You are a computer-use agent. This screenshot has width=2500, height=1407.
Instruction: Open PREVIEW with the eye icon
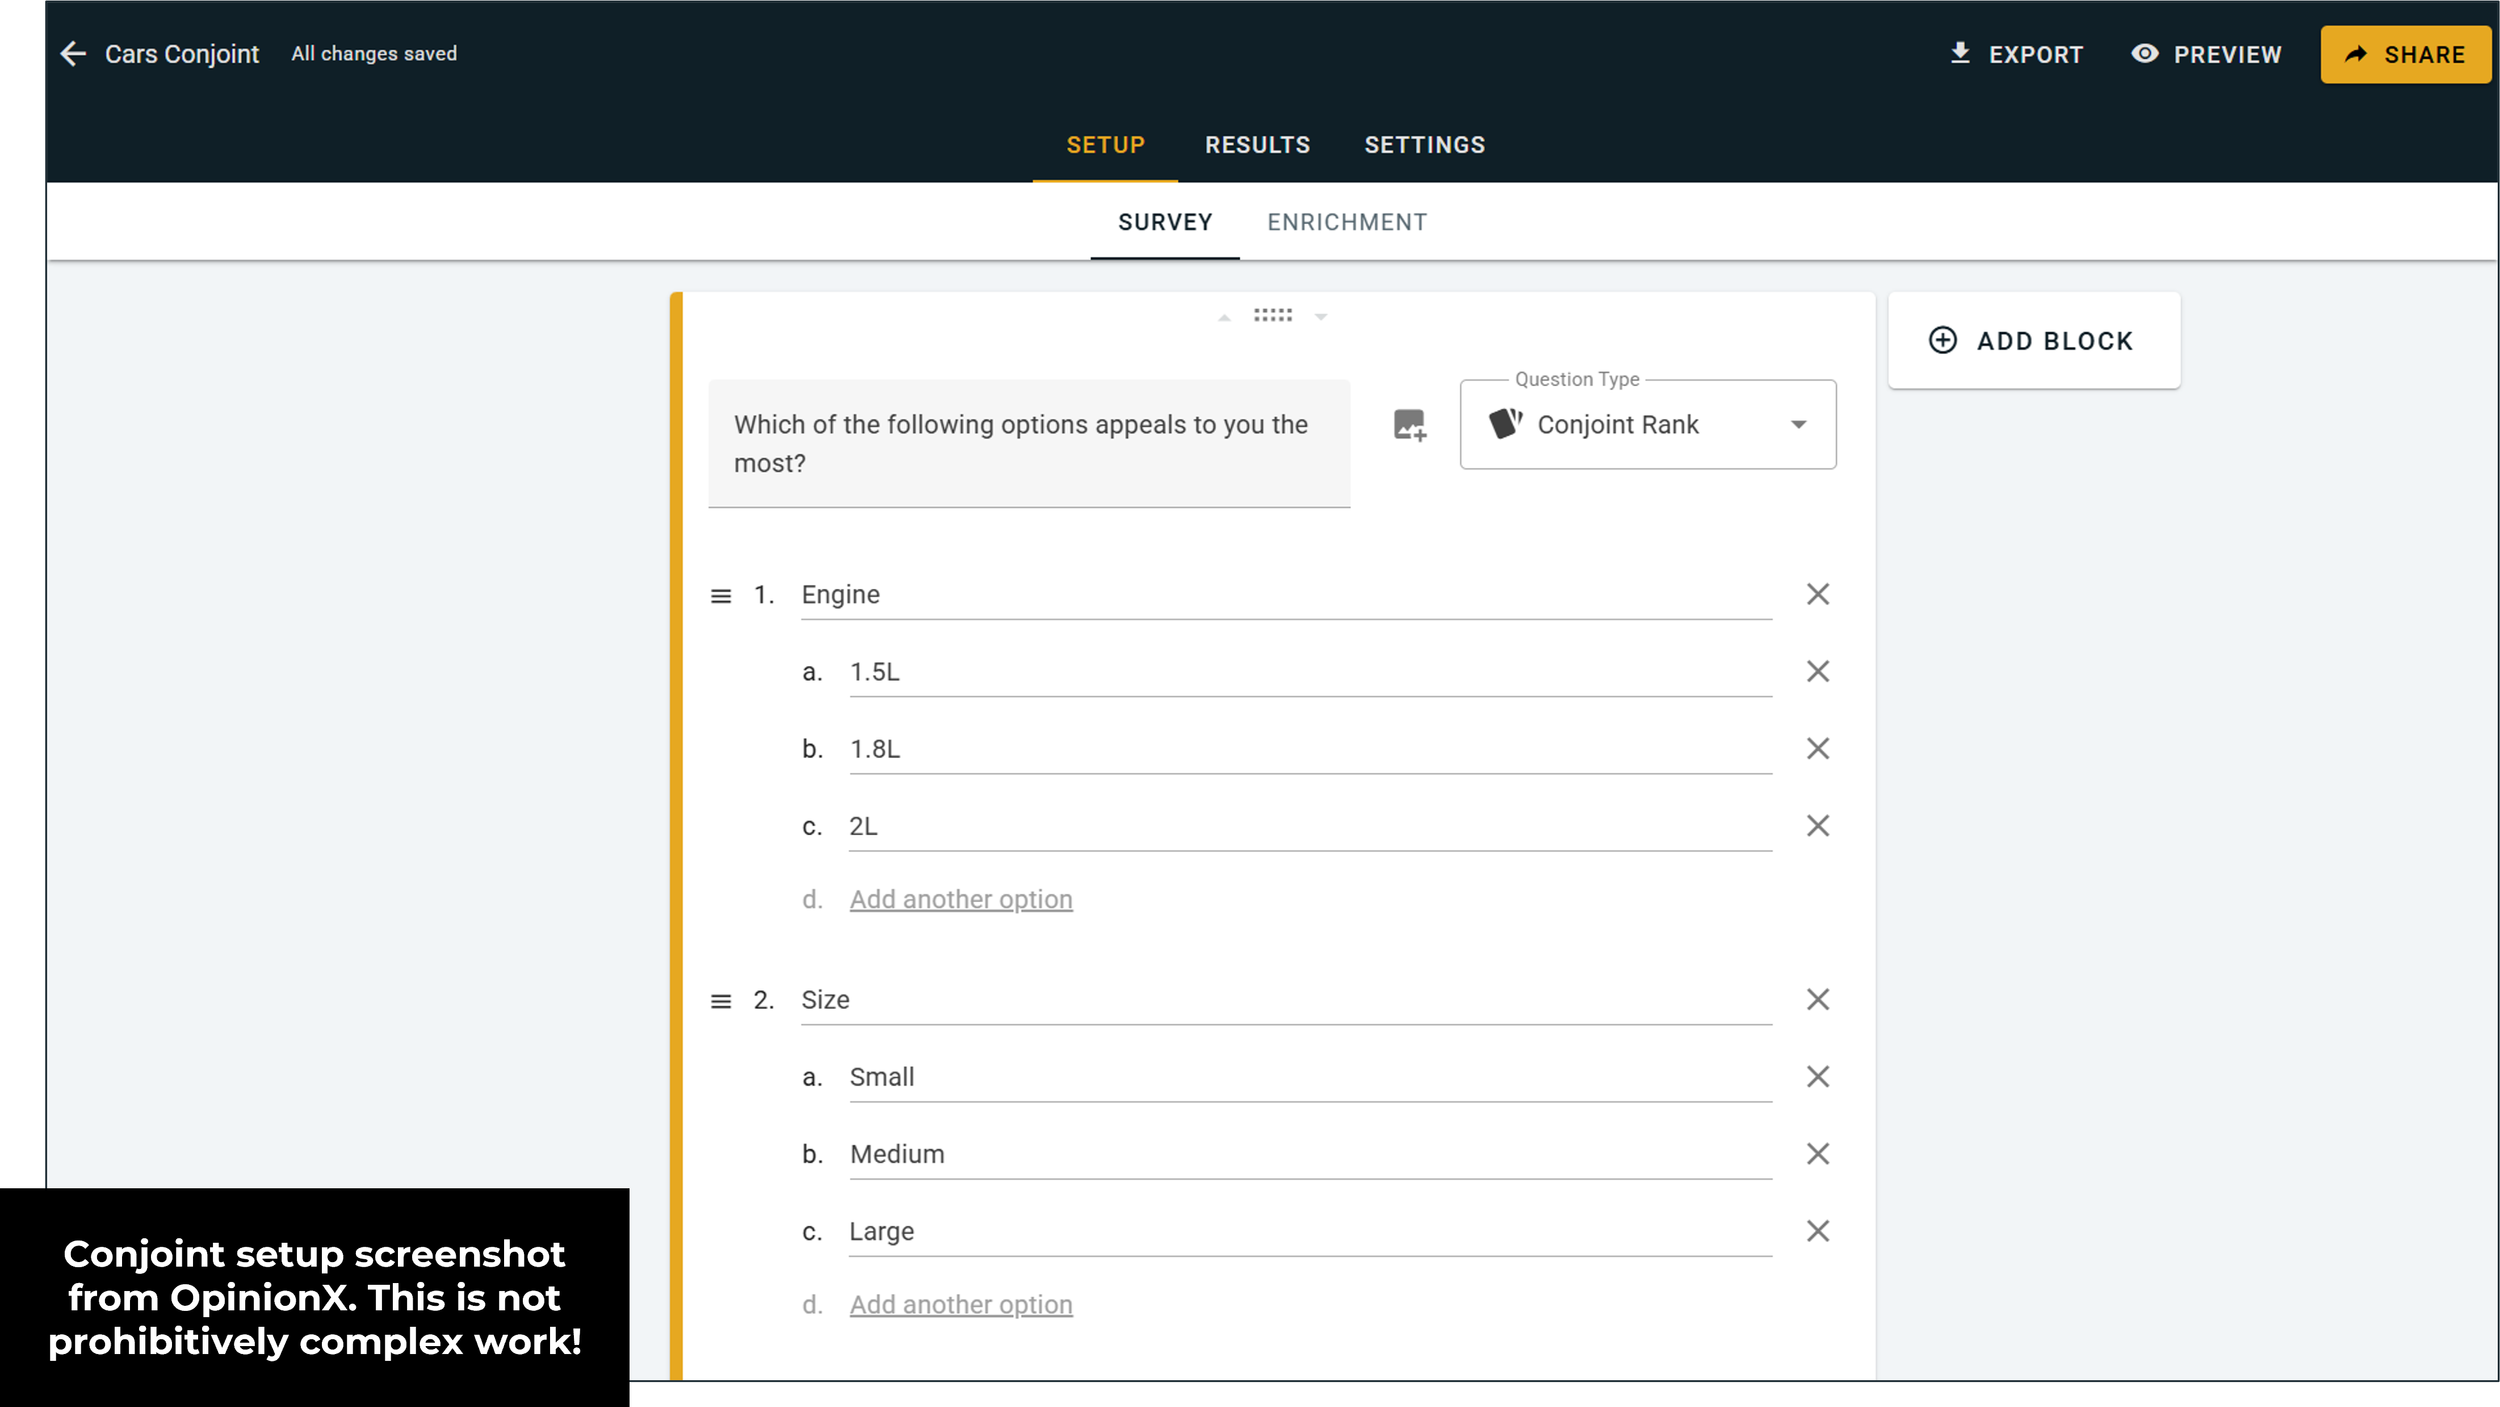click(x=2206, y=54)
